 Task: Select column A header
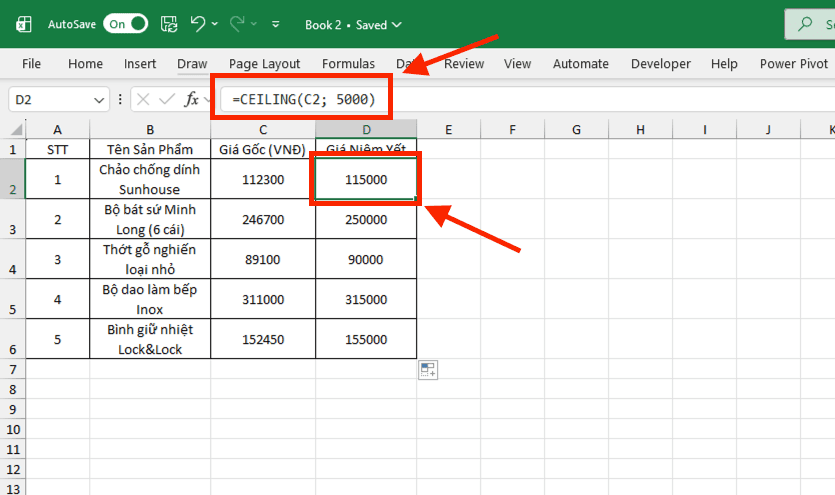click(x=58, y=130)
